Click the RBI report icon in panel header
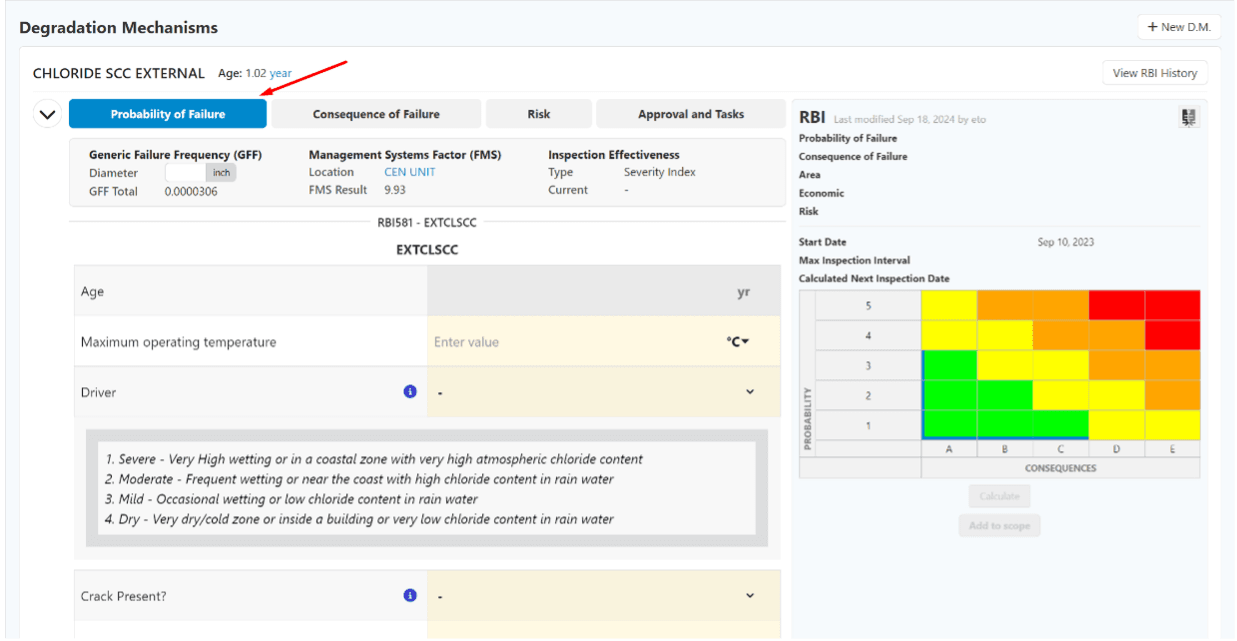The image size is (1237, 641). [1188, 118]
